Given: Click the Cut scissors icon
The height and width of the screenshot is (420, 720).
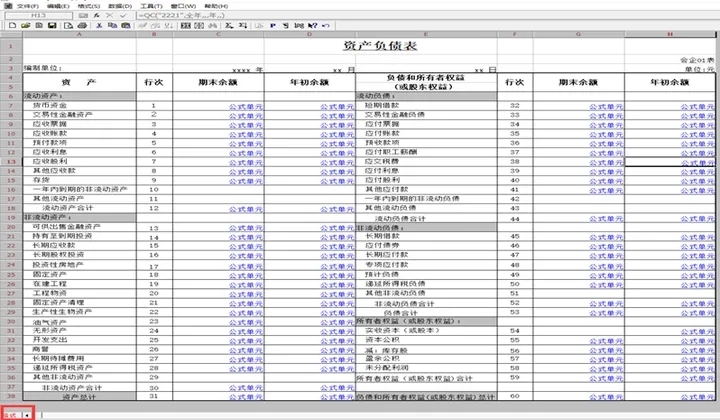Looking at the screenshot, I should pyautogui.click(x=99, y=26).
